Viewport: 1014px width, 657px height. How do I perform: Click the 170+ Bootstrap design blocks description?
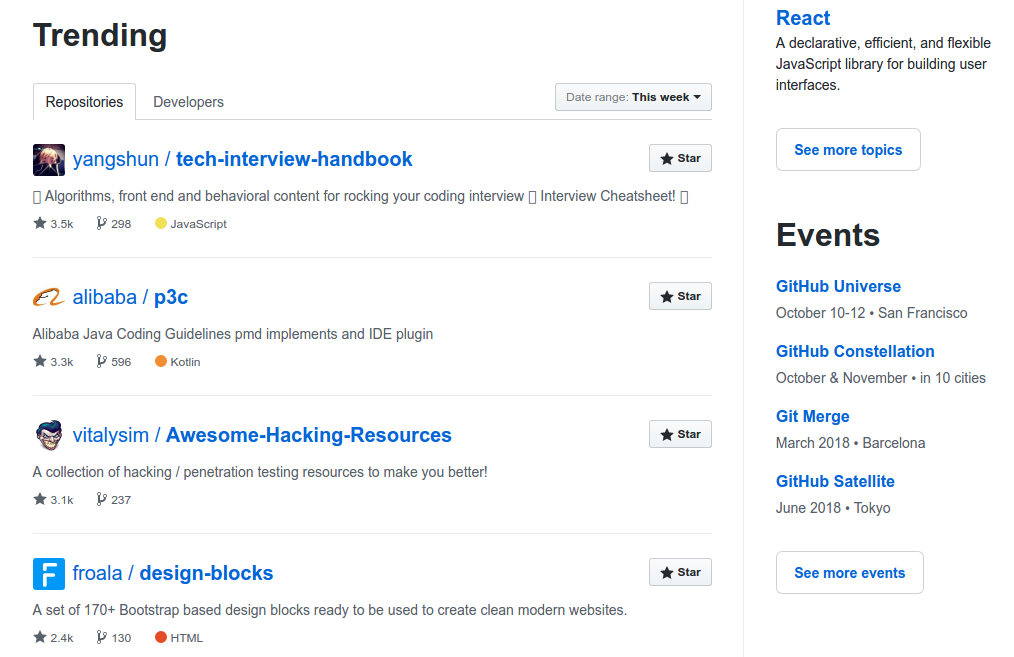pyautogui.click(x=330, y=610)
